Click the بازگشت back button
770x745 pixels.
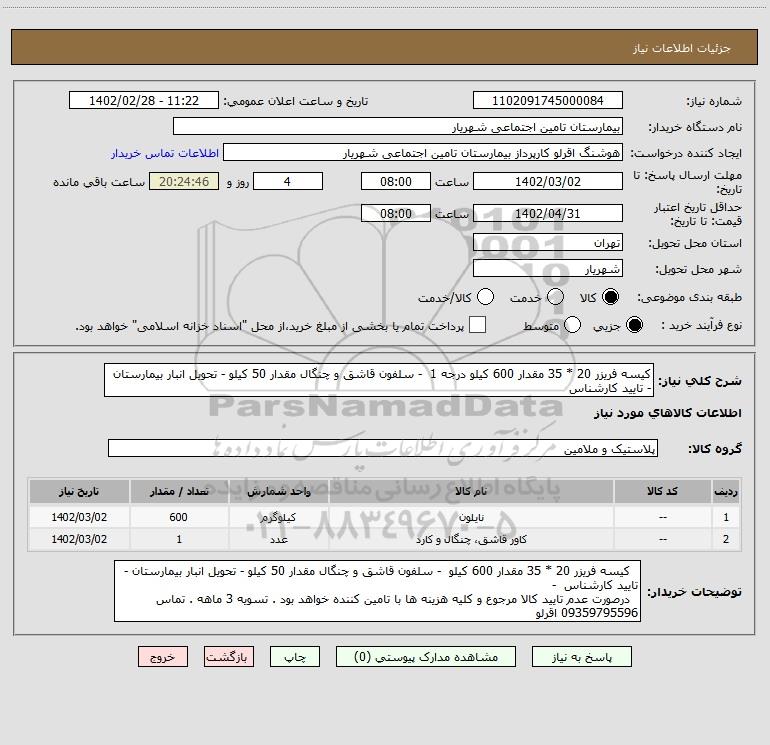coord(229,657)
